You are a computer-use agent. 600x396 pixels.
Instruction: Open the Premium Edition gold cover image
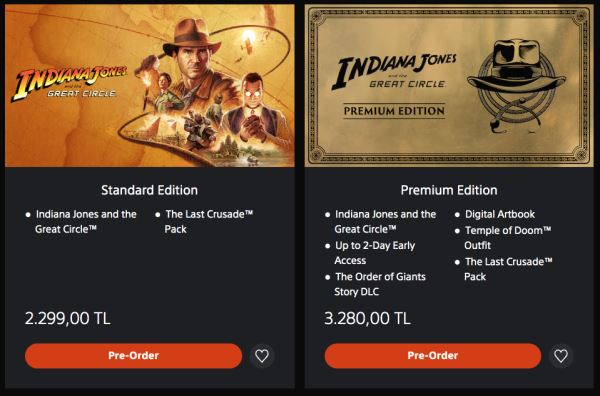pyautogui.click(x=449, y=86)
